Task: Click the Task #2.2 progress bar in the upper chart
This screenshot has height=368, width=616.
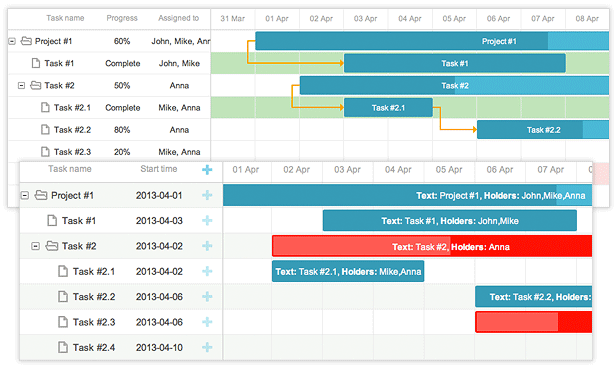Action: (x=543, y=130)
